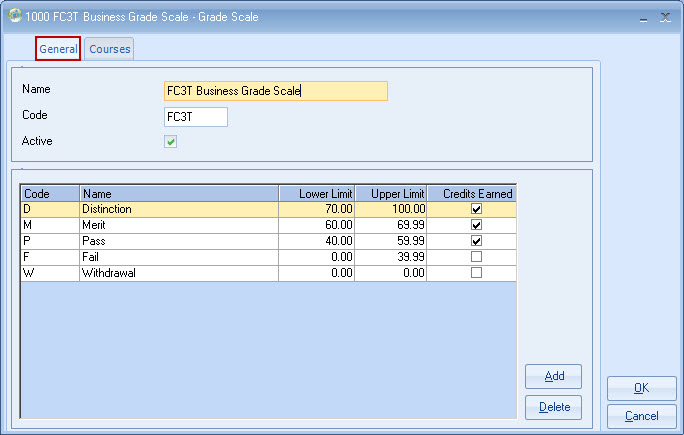
Task: Click code cell M
Action: [50, 225]
